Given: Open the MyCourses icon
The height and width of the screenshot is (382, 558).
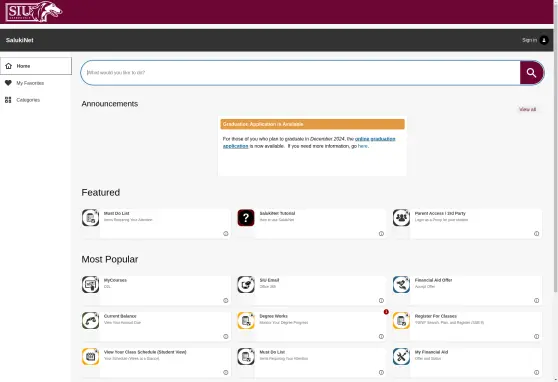Looking at the screenshot, I should pos(90,284).
